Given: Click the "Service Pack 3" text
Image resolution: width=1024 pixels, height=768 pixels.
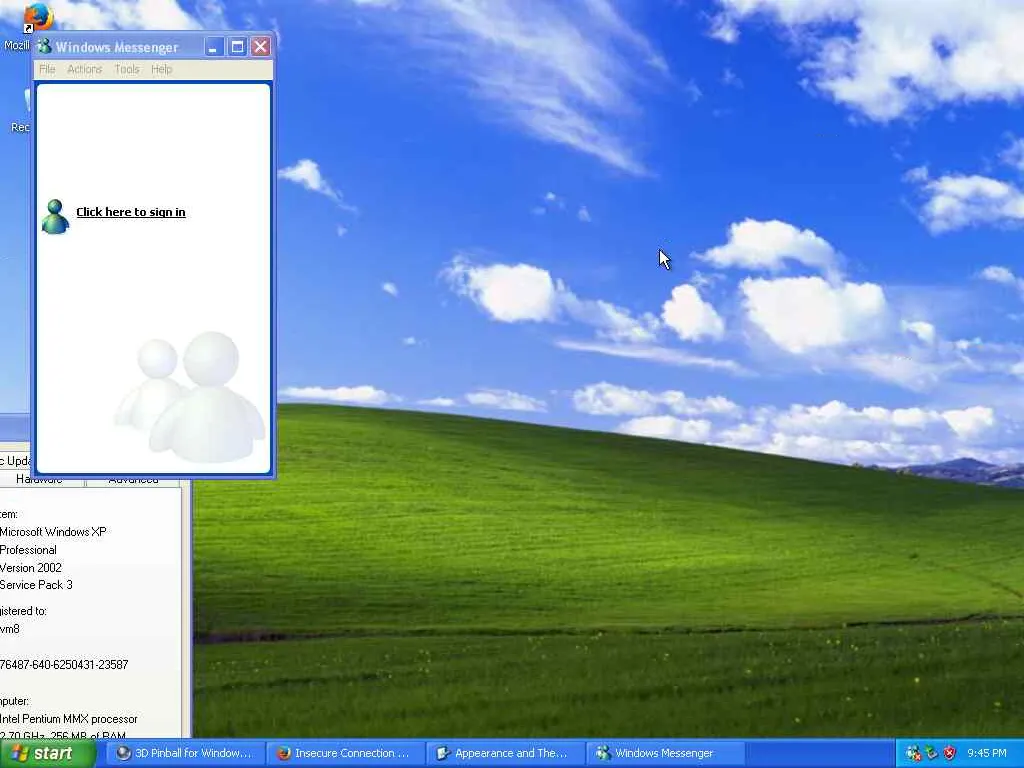Looking at the screenshot, I should click(x=36, y=584).
